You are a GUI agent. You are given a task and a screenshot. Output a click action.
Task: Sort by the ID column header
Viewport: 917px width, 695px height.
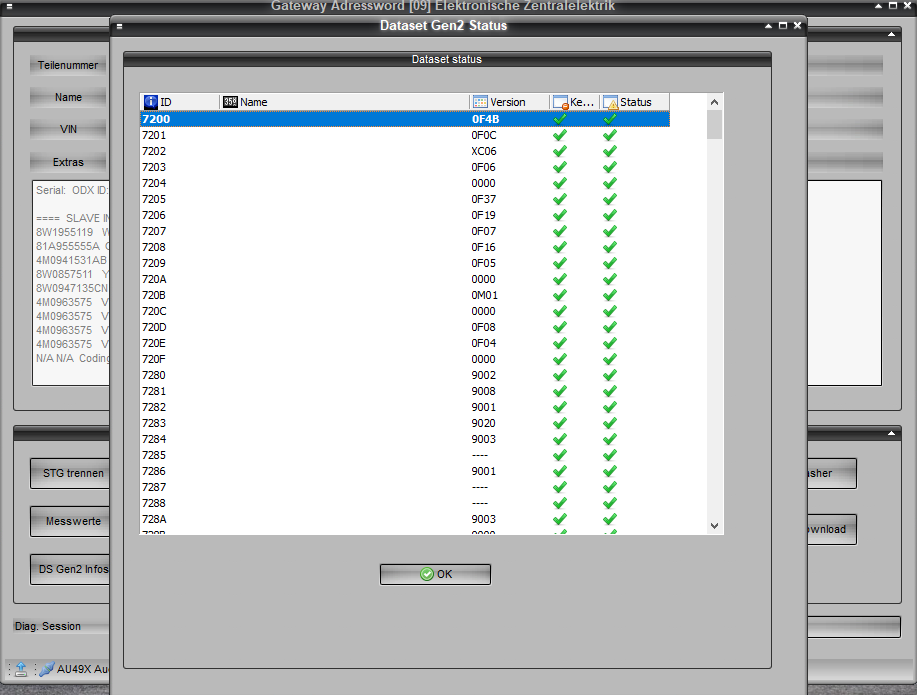[180, 102]
